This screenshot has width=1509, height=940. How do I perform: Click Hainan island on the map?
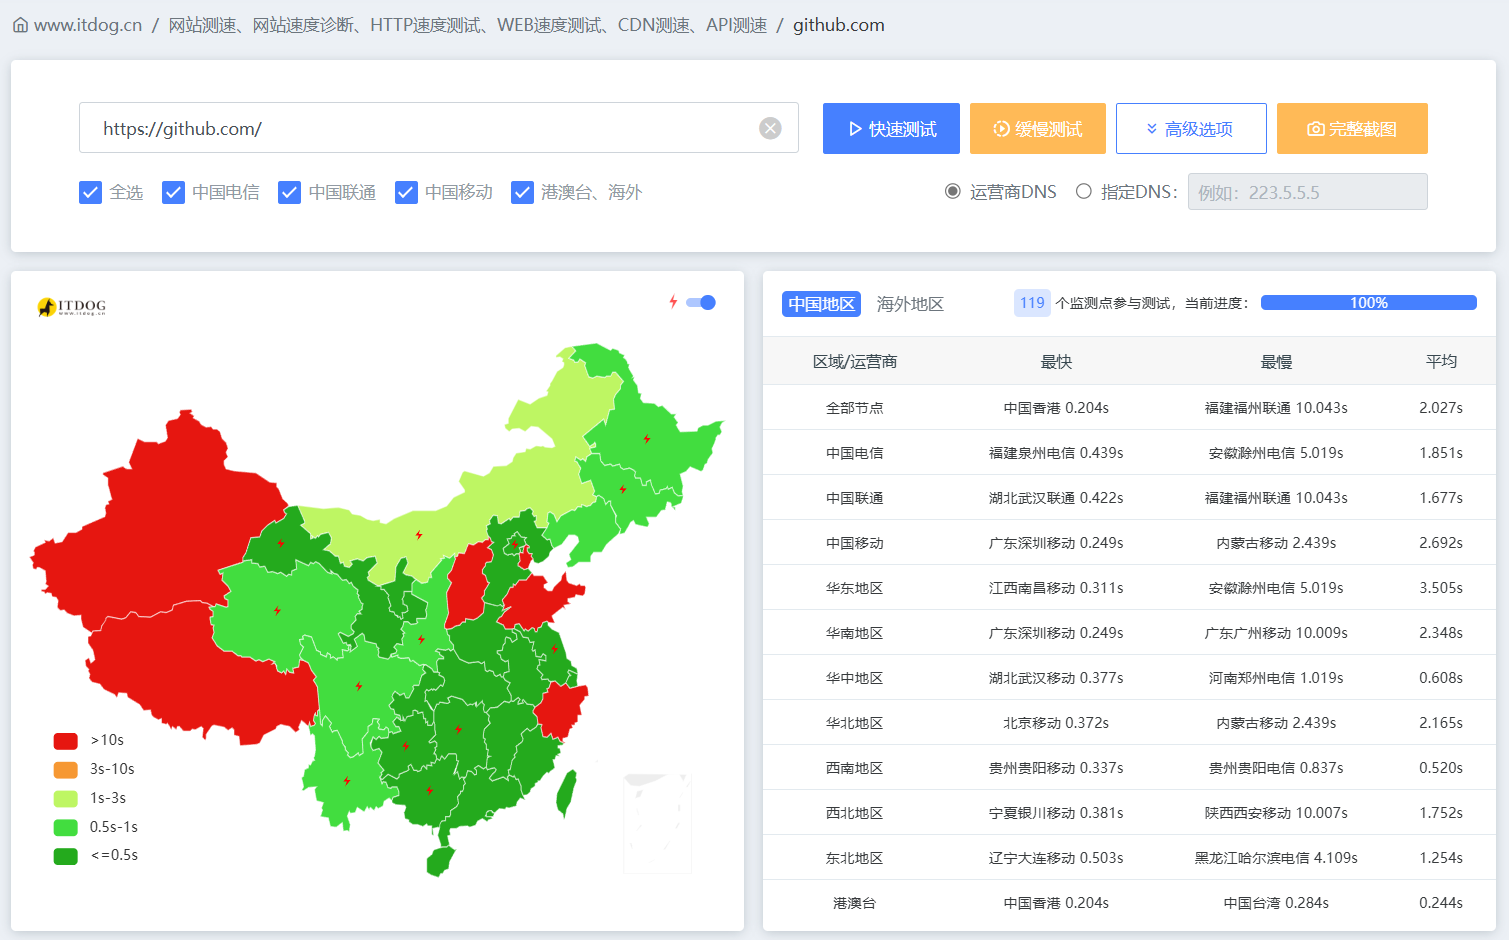(x=440, y=860)
